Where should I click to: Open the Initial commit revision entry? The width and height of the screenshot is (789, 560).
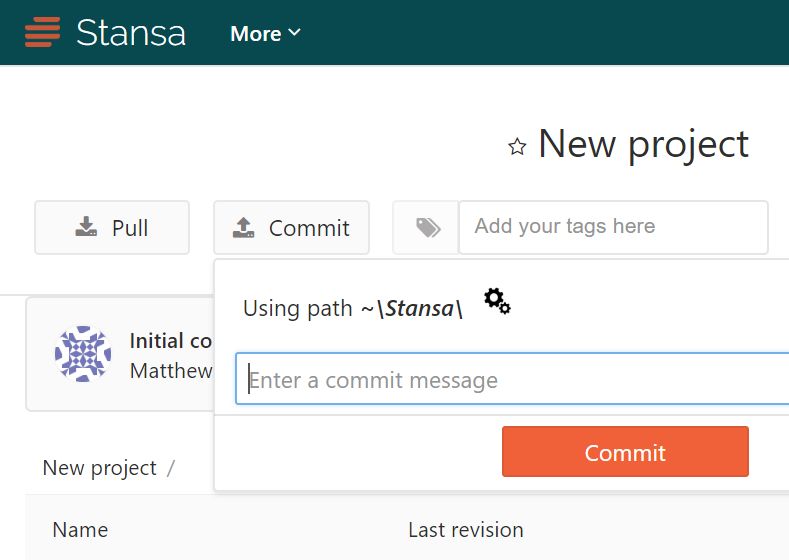coord(171,341)
